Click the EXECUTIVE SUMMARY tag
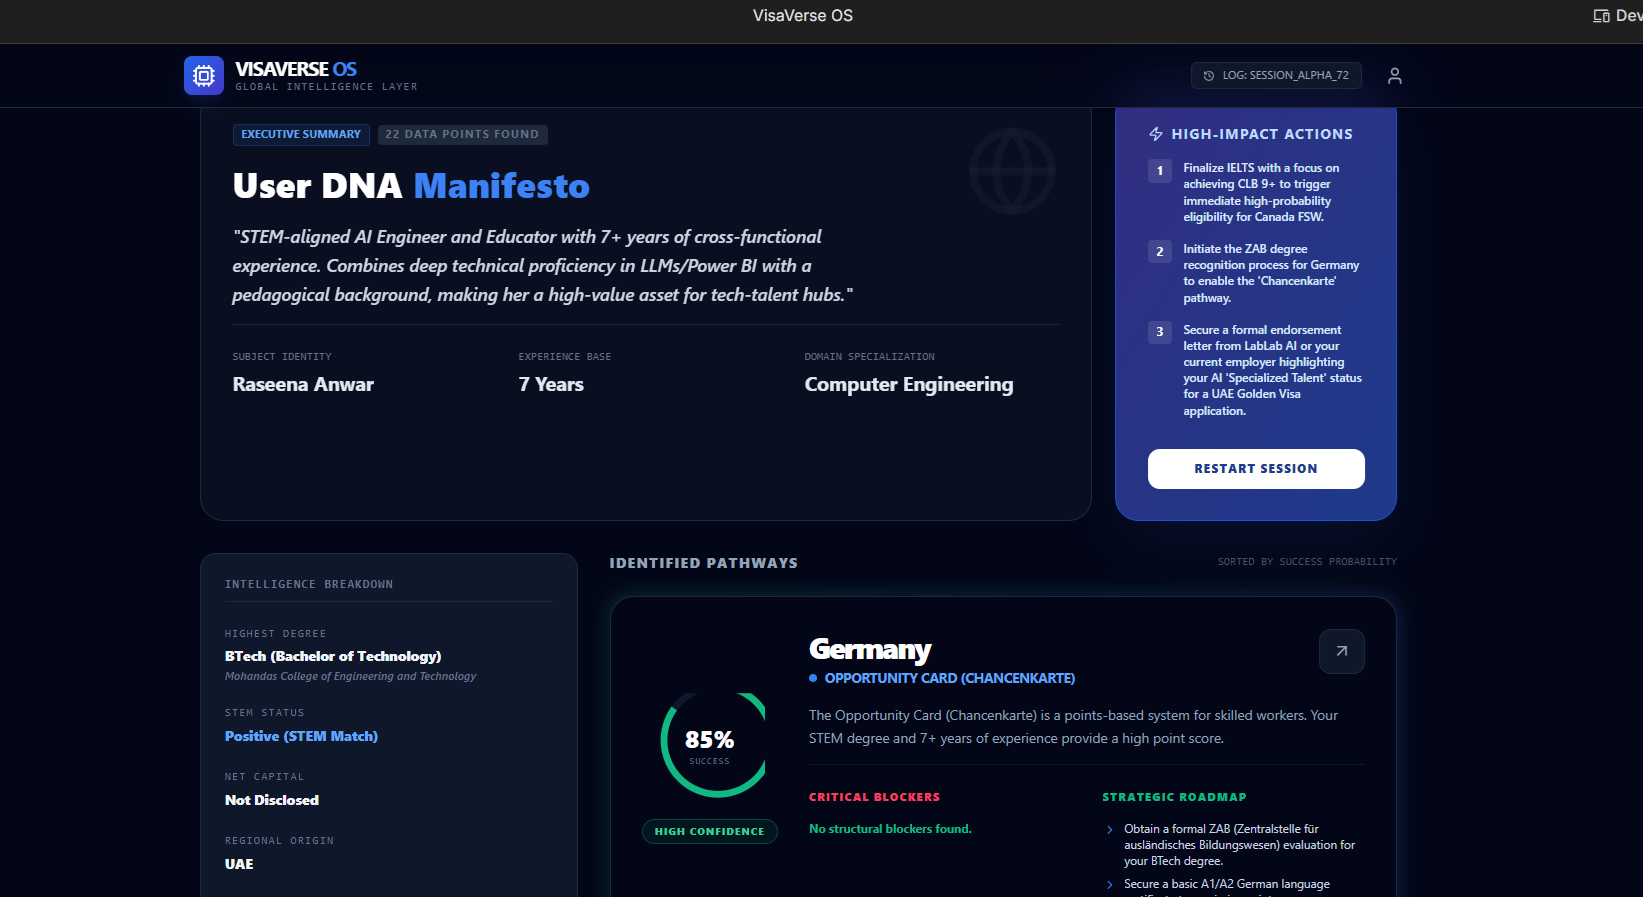Viewport: 1643px width, 897px height. click(x=301, y=134)
